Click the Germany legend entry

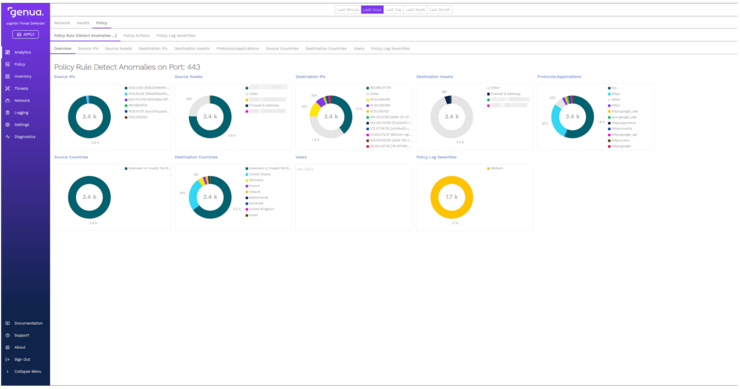[x=254, y=180]
